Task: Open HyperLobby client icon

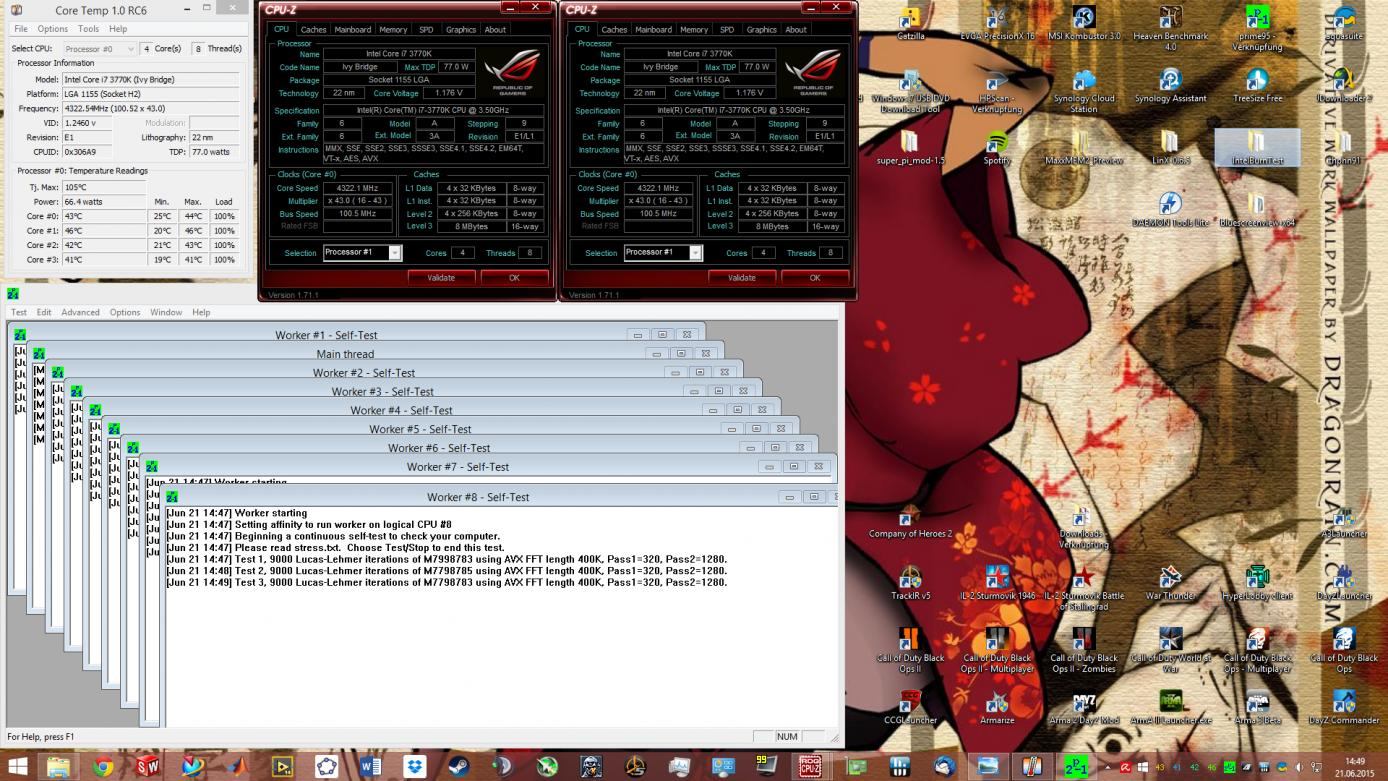Action: [x=1257, y=583]
